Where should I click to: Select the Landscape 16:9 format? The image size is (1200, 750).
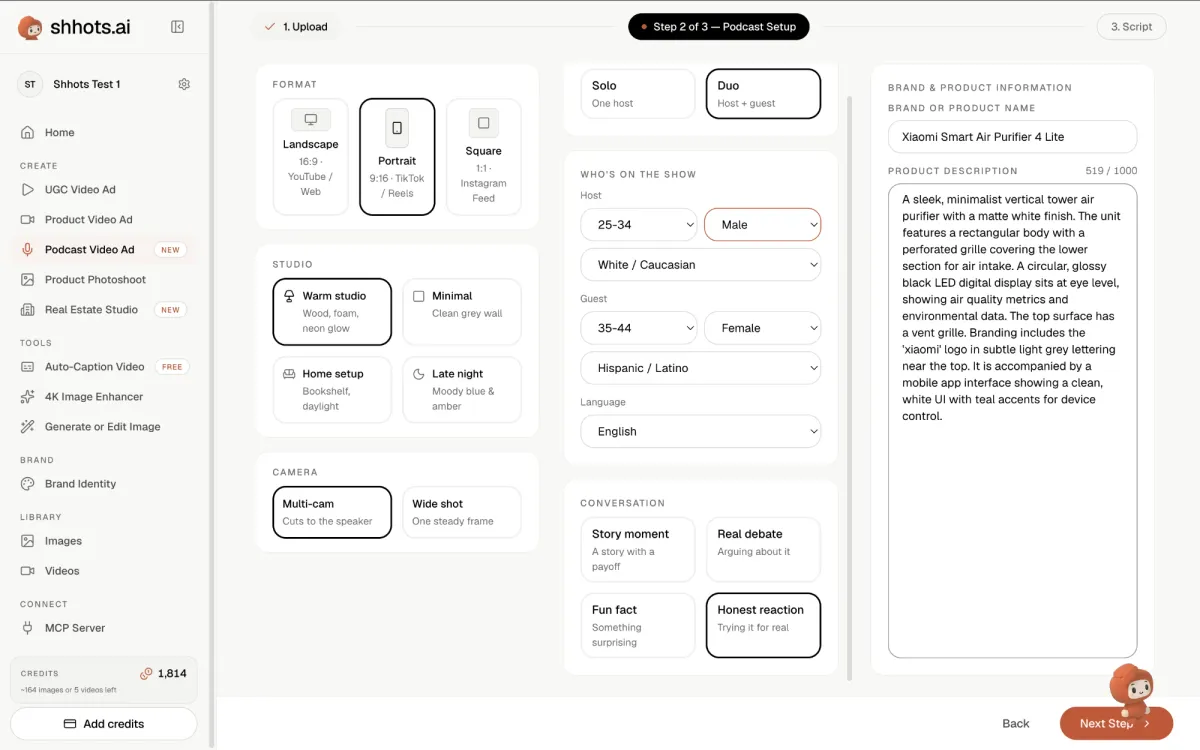pyautogui.click(x=310, y=156)
